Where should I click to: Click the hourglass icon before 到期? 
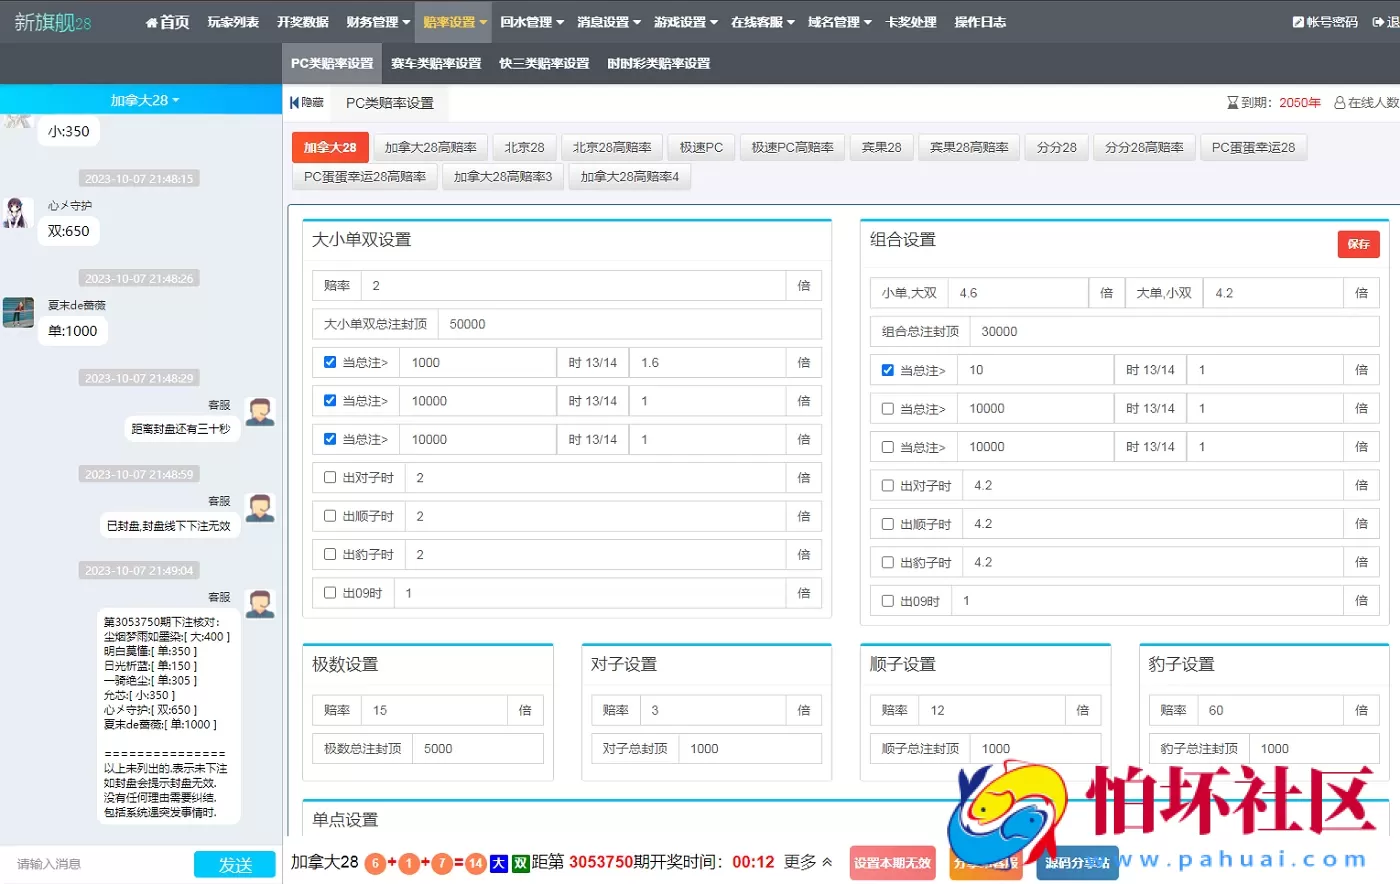(1231, 104)
